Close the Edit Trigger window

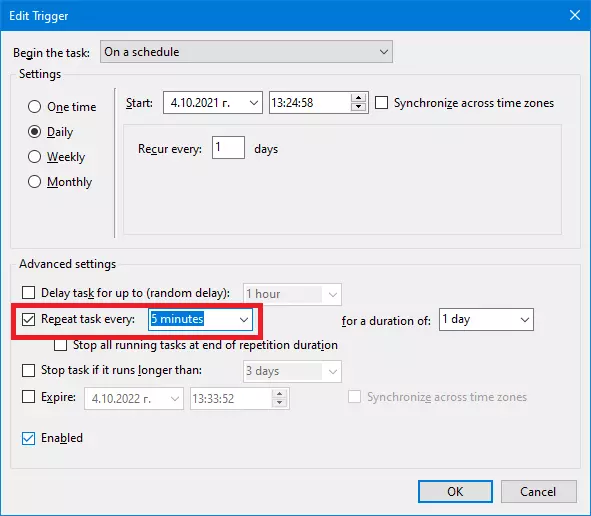click(575, 15)
